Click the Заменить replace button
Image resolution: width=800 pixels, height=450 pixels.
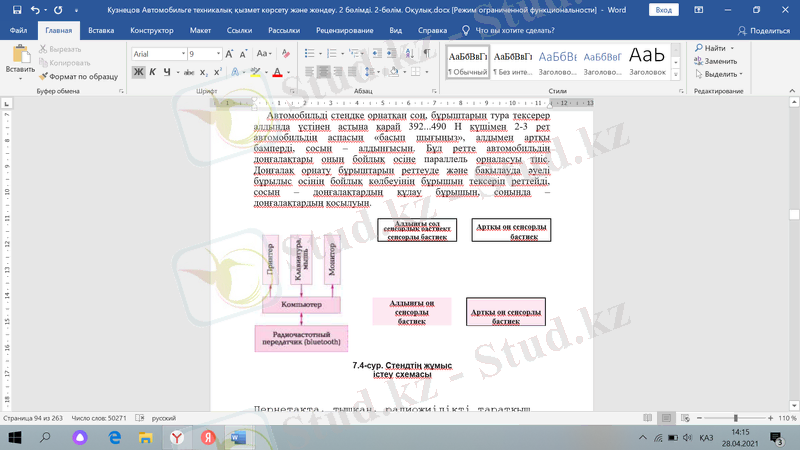click(720, 61)
